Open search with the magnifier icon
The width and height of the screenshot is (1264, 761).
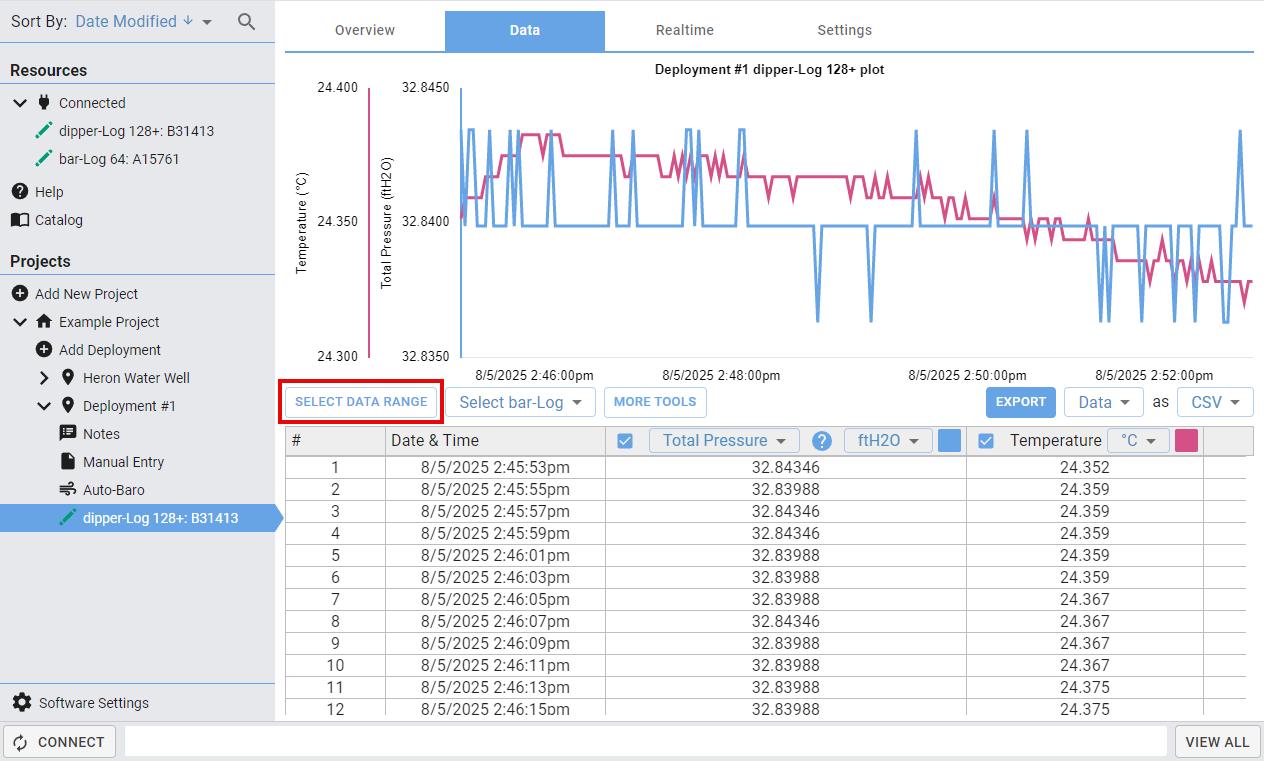click(x=246, y=21)
